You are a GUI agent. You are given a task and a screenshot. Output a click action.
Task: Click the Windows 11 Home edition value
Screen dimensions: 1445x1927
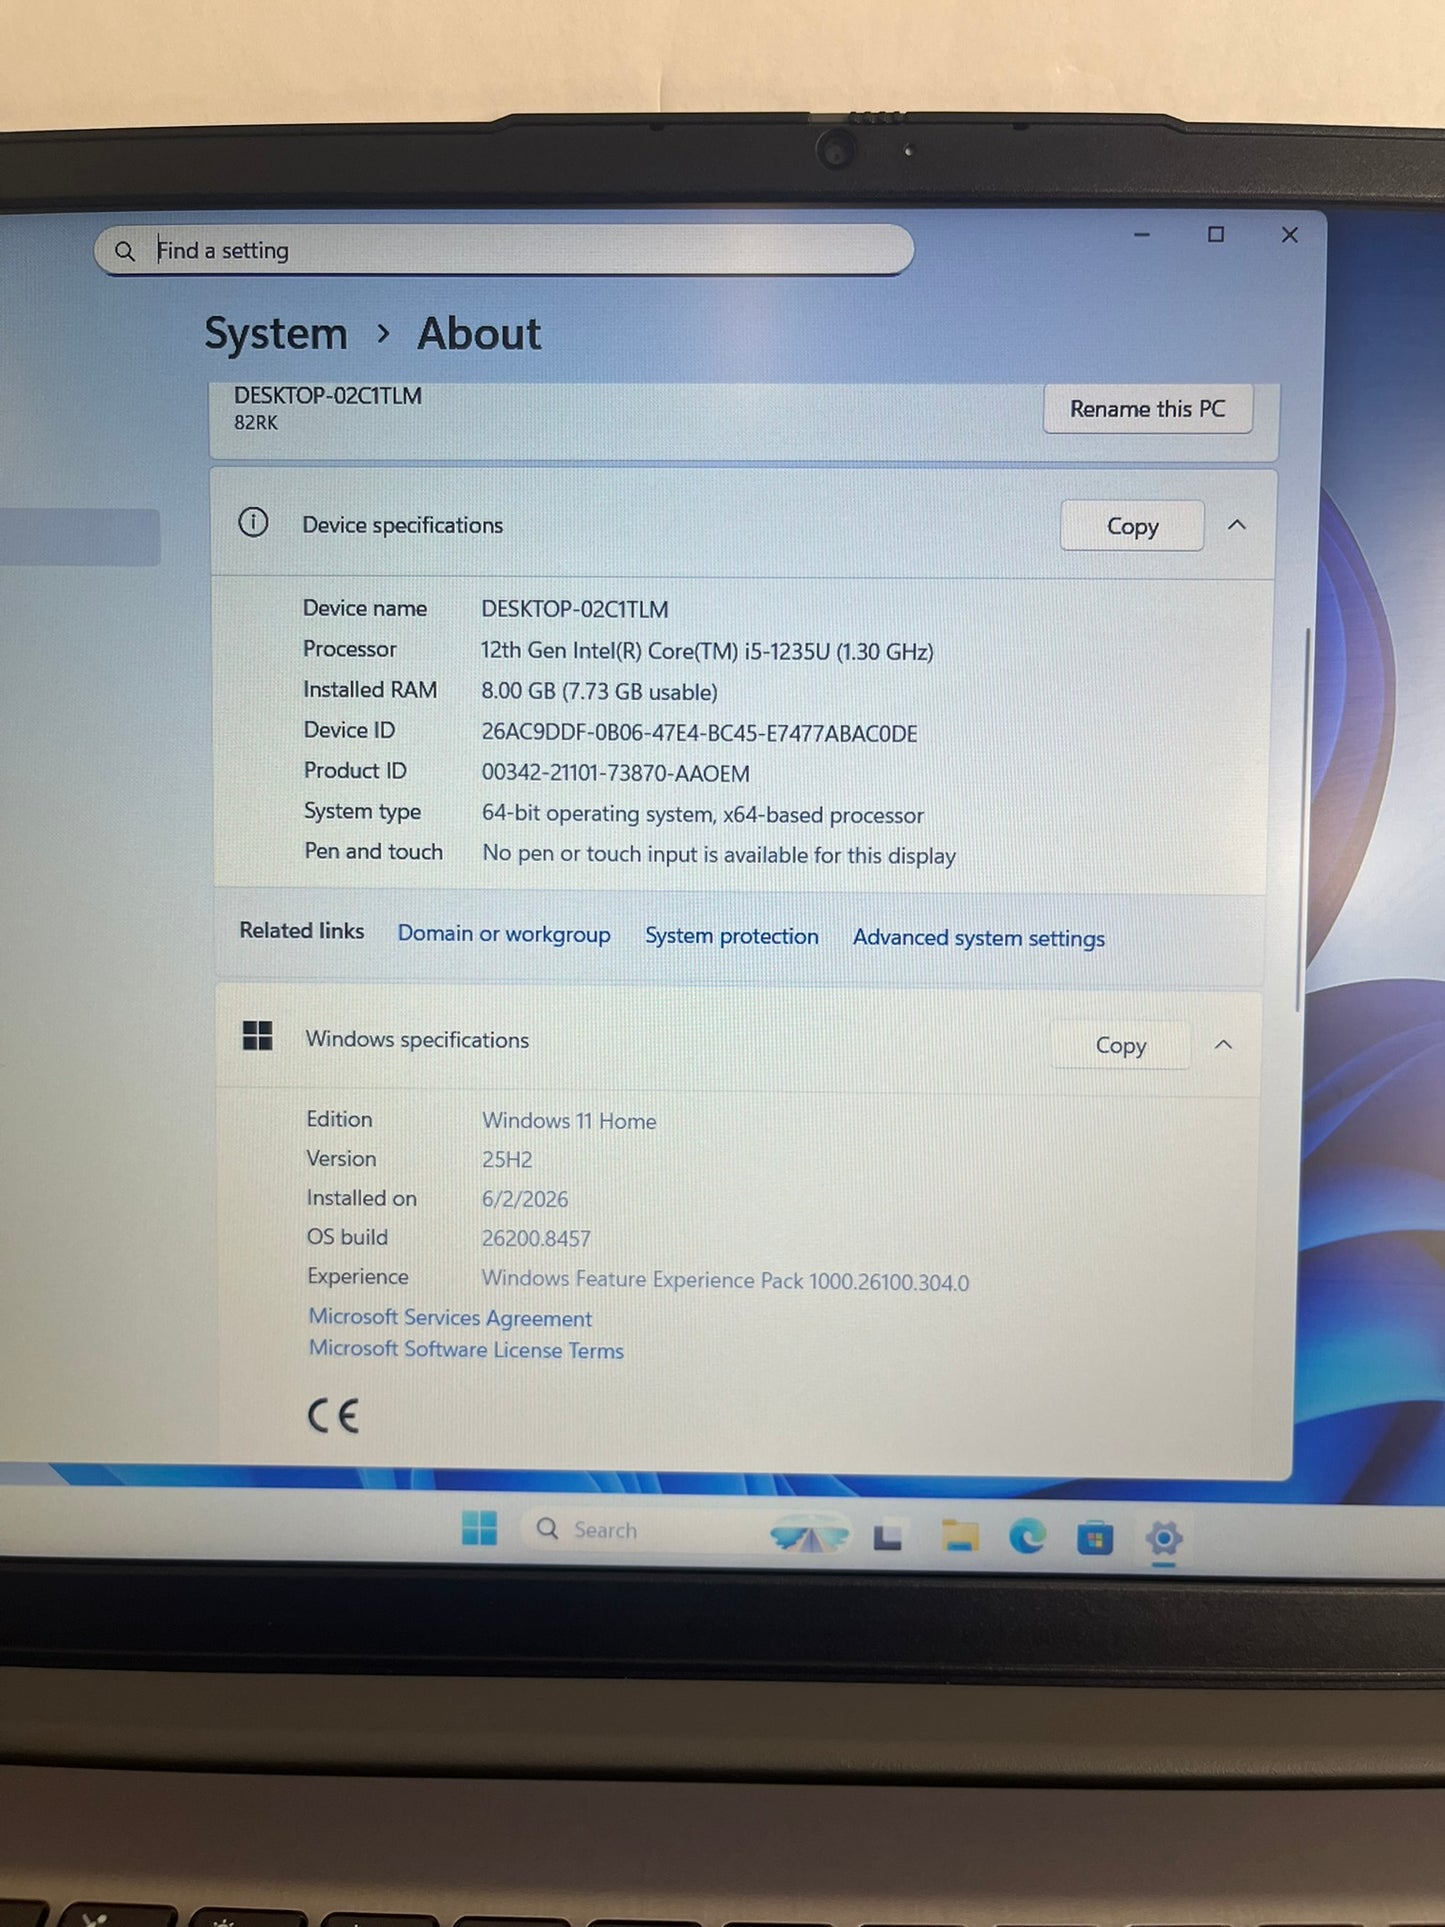569,1121
